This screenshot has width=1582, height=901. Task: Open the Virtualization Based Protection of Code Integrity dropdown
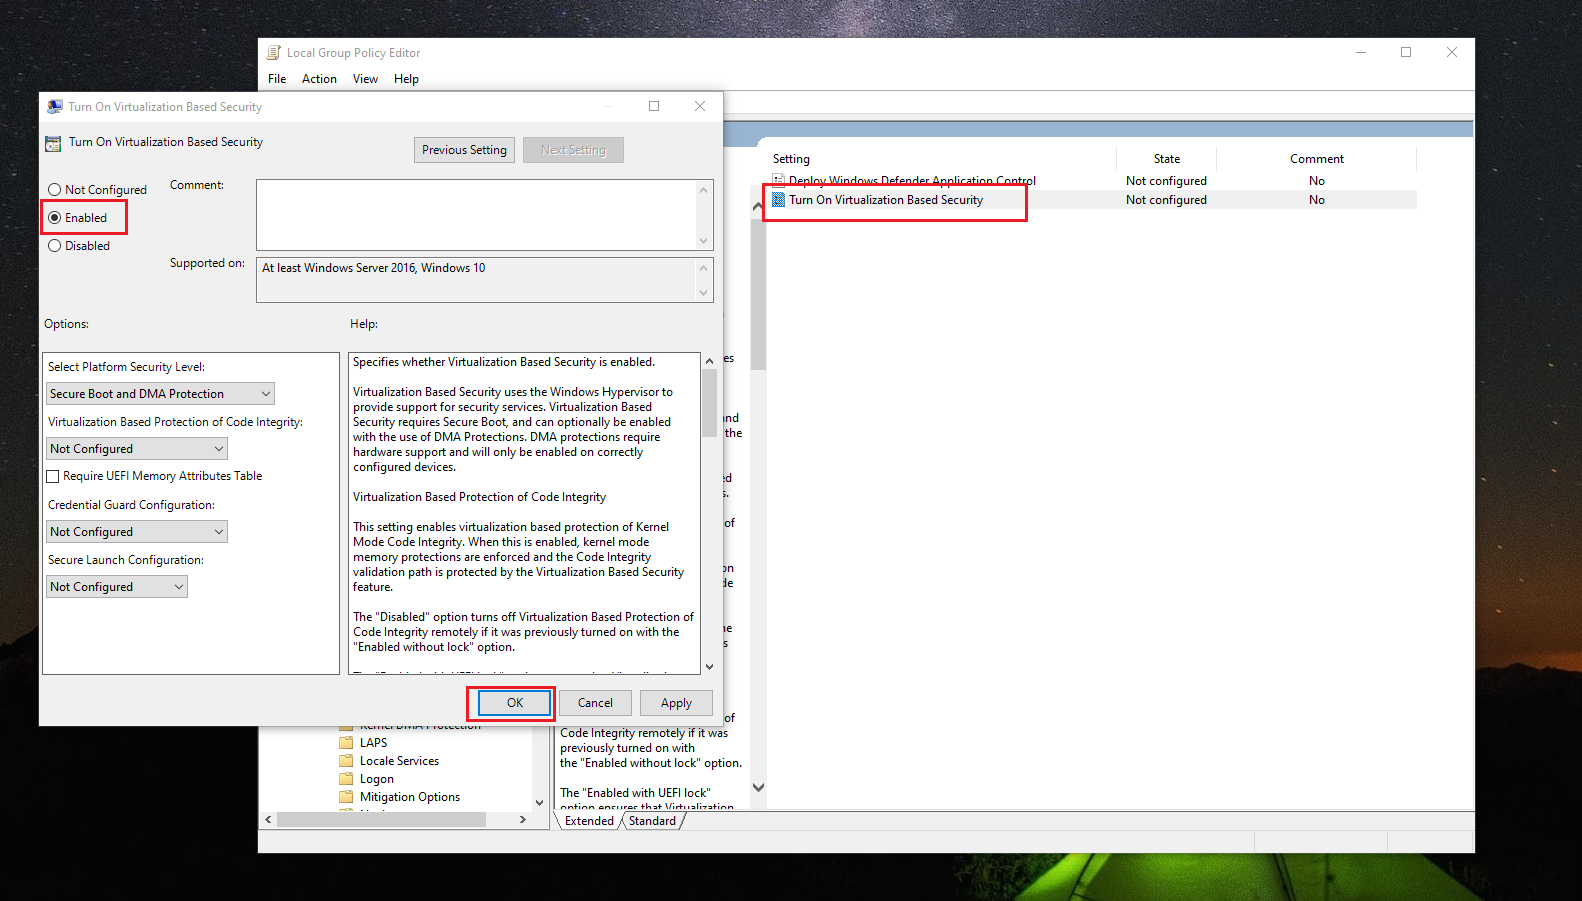pos(137,449)
